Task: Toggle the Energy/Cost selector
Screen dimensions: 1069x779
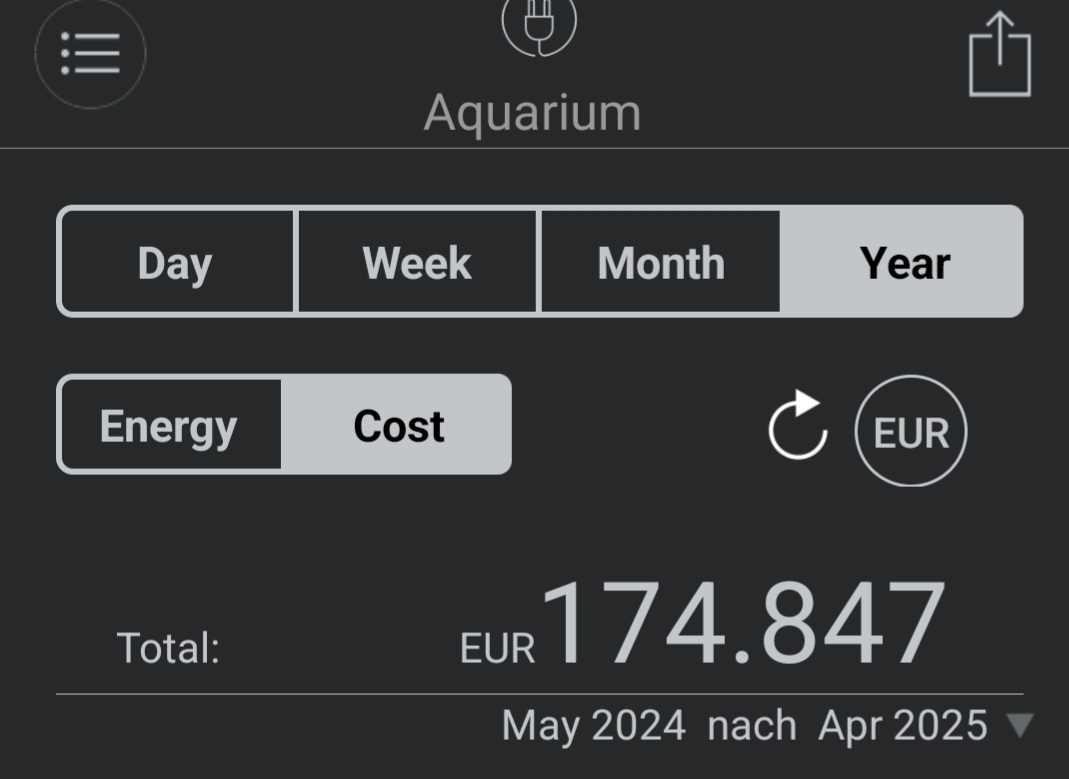Action: [x=284, y=425]
